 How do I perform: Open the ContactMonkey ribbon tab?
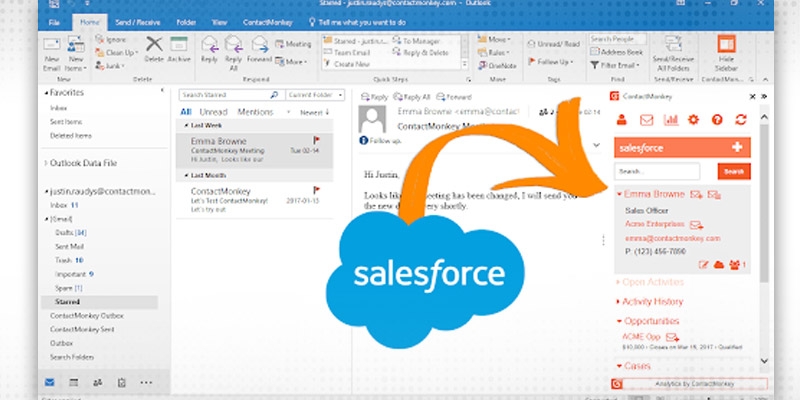tap(267, 22)
